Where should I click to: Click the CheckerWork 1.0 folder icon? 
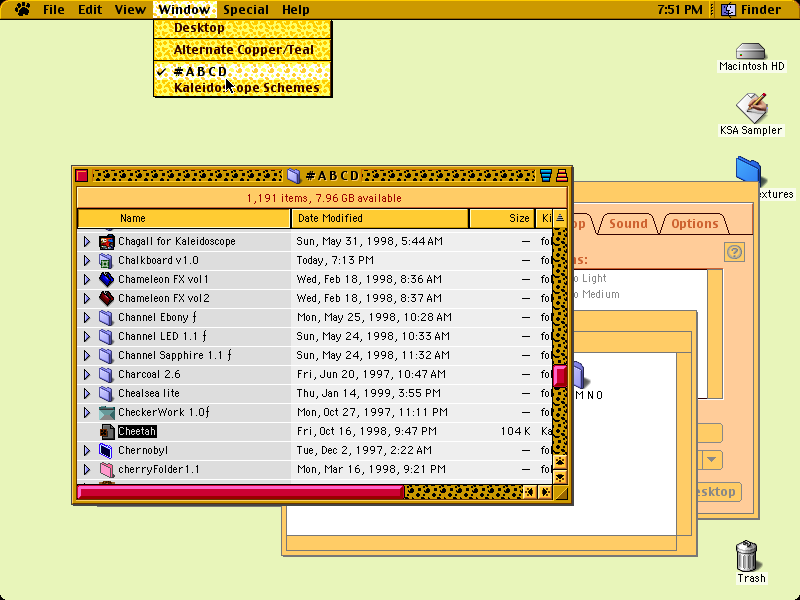coord(106,412)
